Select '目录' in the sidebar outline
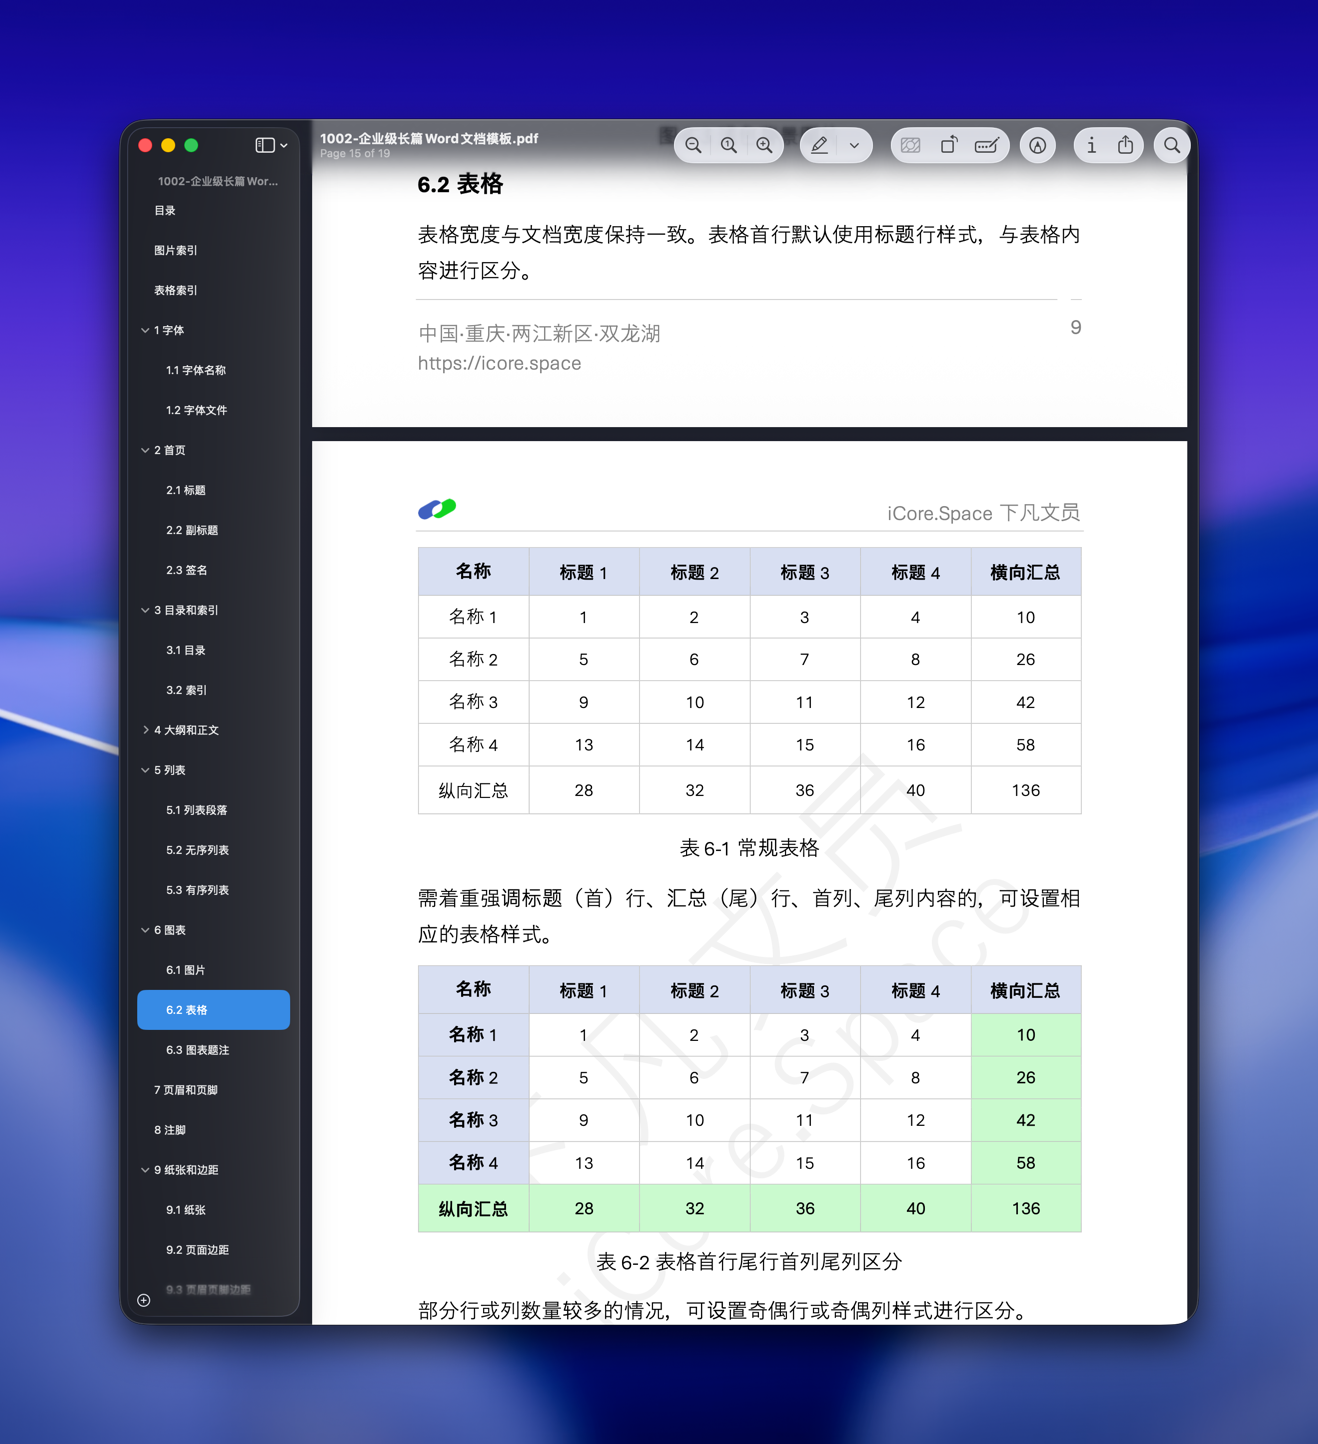 pyautogui.click(x=165, y=210)
